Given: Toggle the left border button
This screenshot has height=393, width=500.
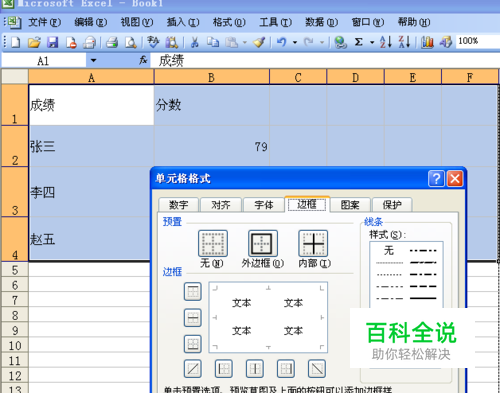Looking at the screenshot, I should point(224,369).
